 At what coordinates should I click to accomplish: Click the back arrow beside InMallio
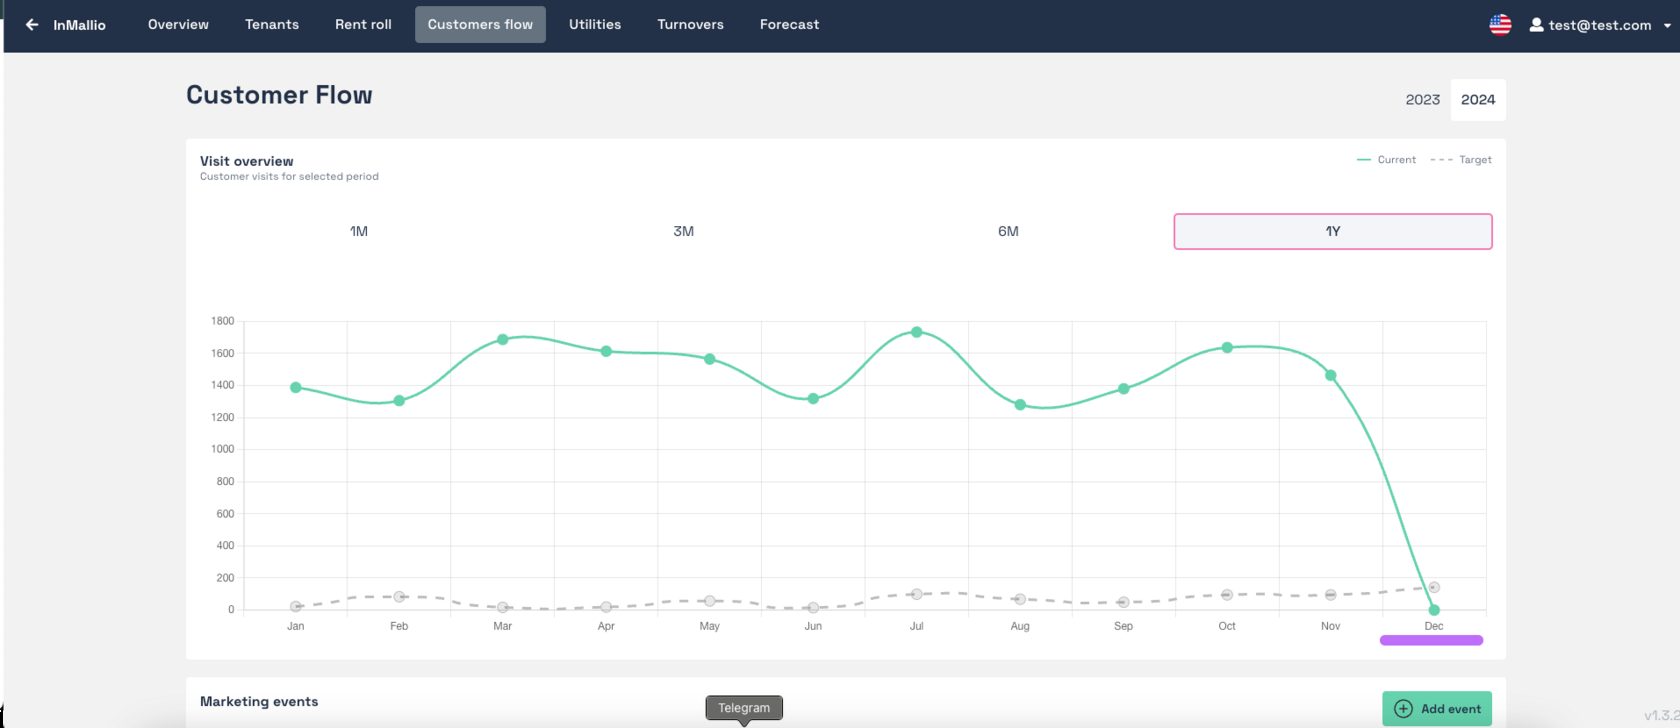point(32,25)
